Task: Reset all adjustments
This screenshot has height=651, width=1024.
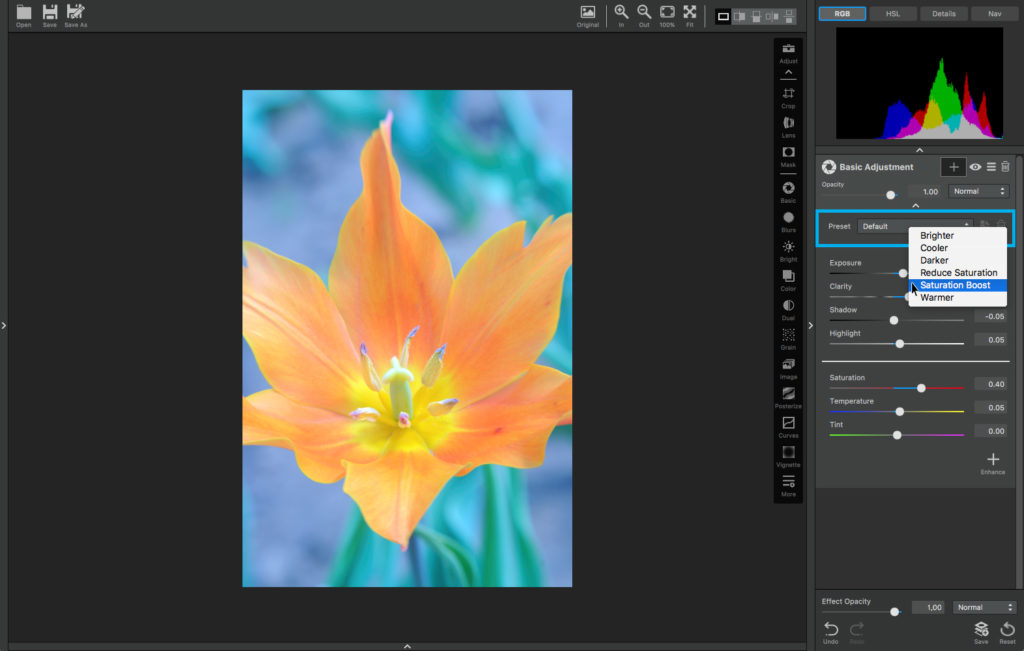Action: click(x=1007, y=632)
